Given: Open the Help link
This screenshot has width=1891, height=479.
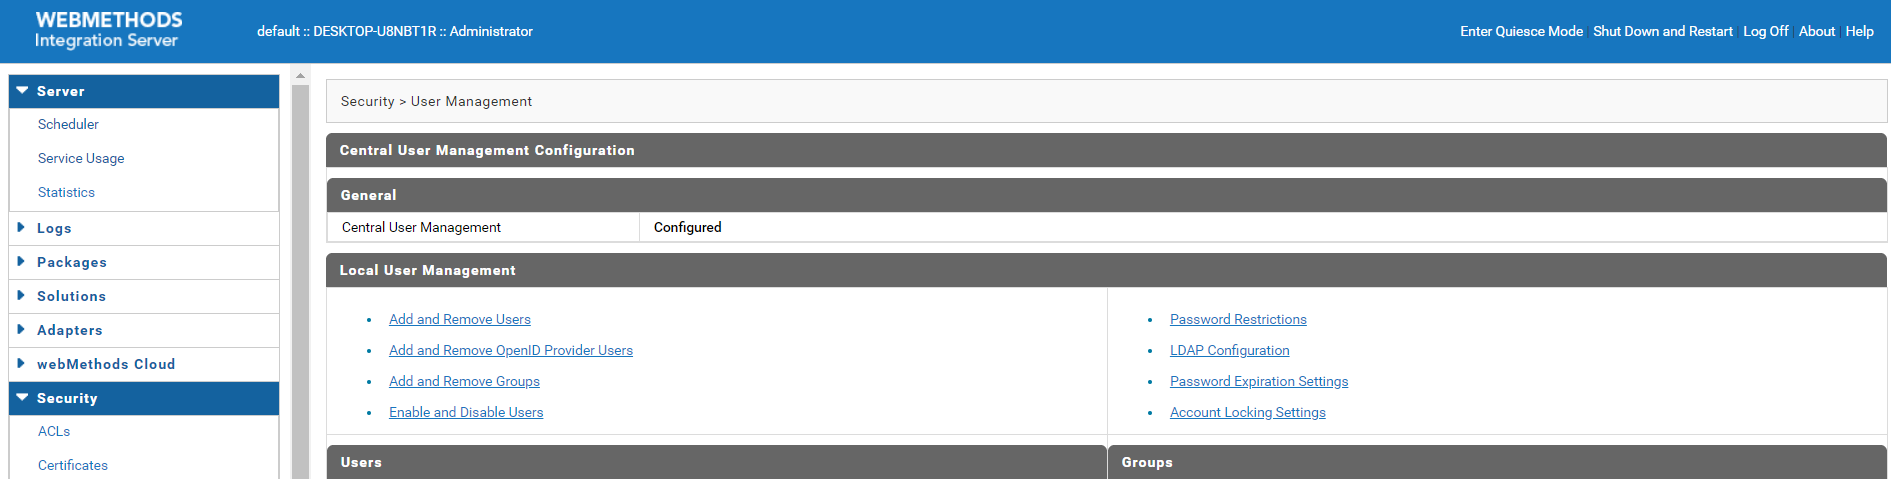Looking at the screenshot, I should 1859,31.
